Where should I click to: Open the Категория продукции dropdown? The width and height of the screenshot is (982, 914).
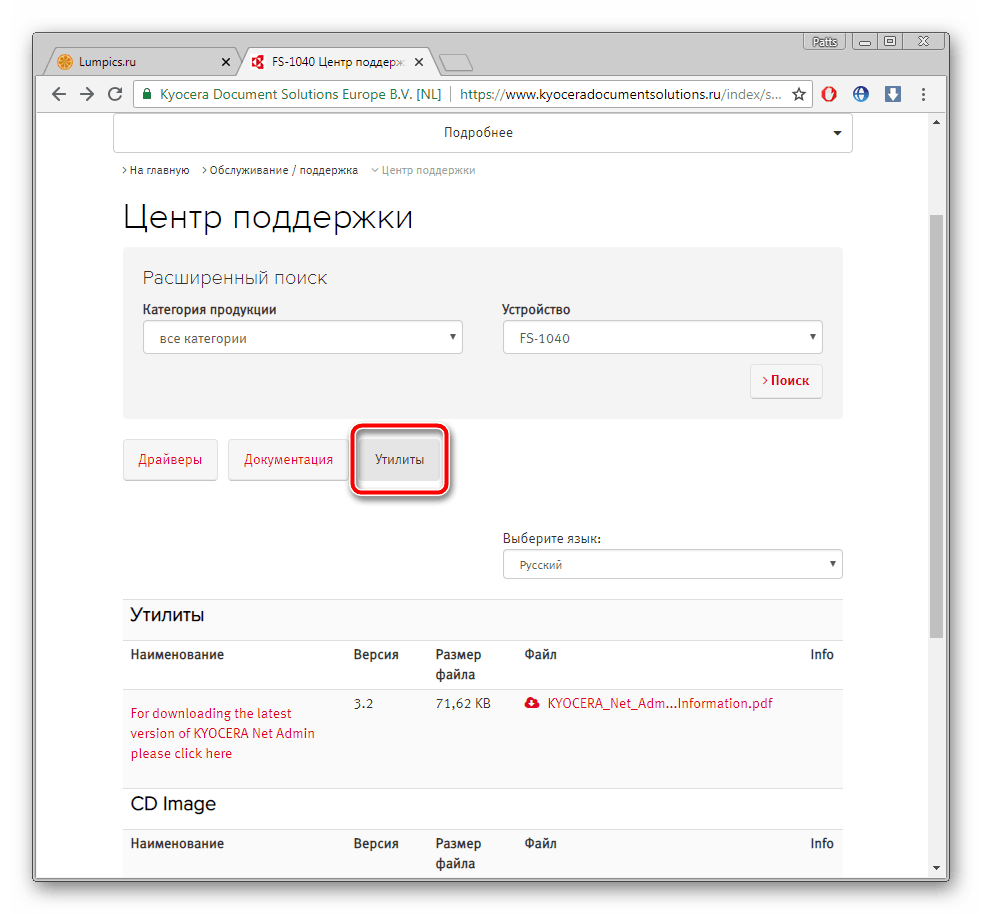302,338
